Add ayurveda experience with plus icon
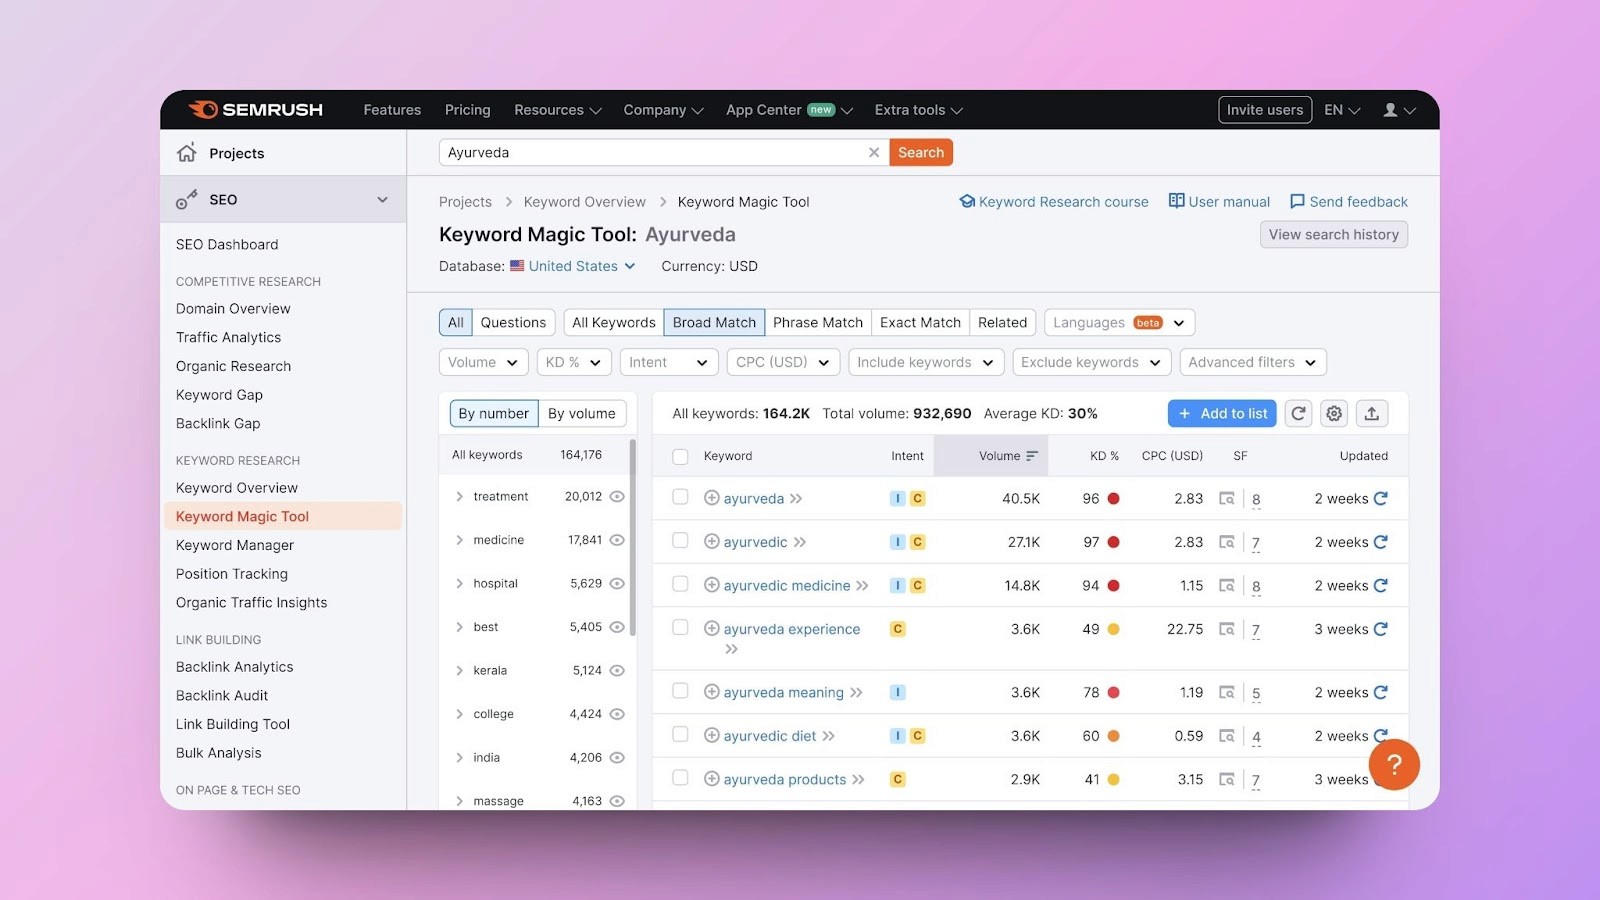 click(712, 629)
